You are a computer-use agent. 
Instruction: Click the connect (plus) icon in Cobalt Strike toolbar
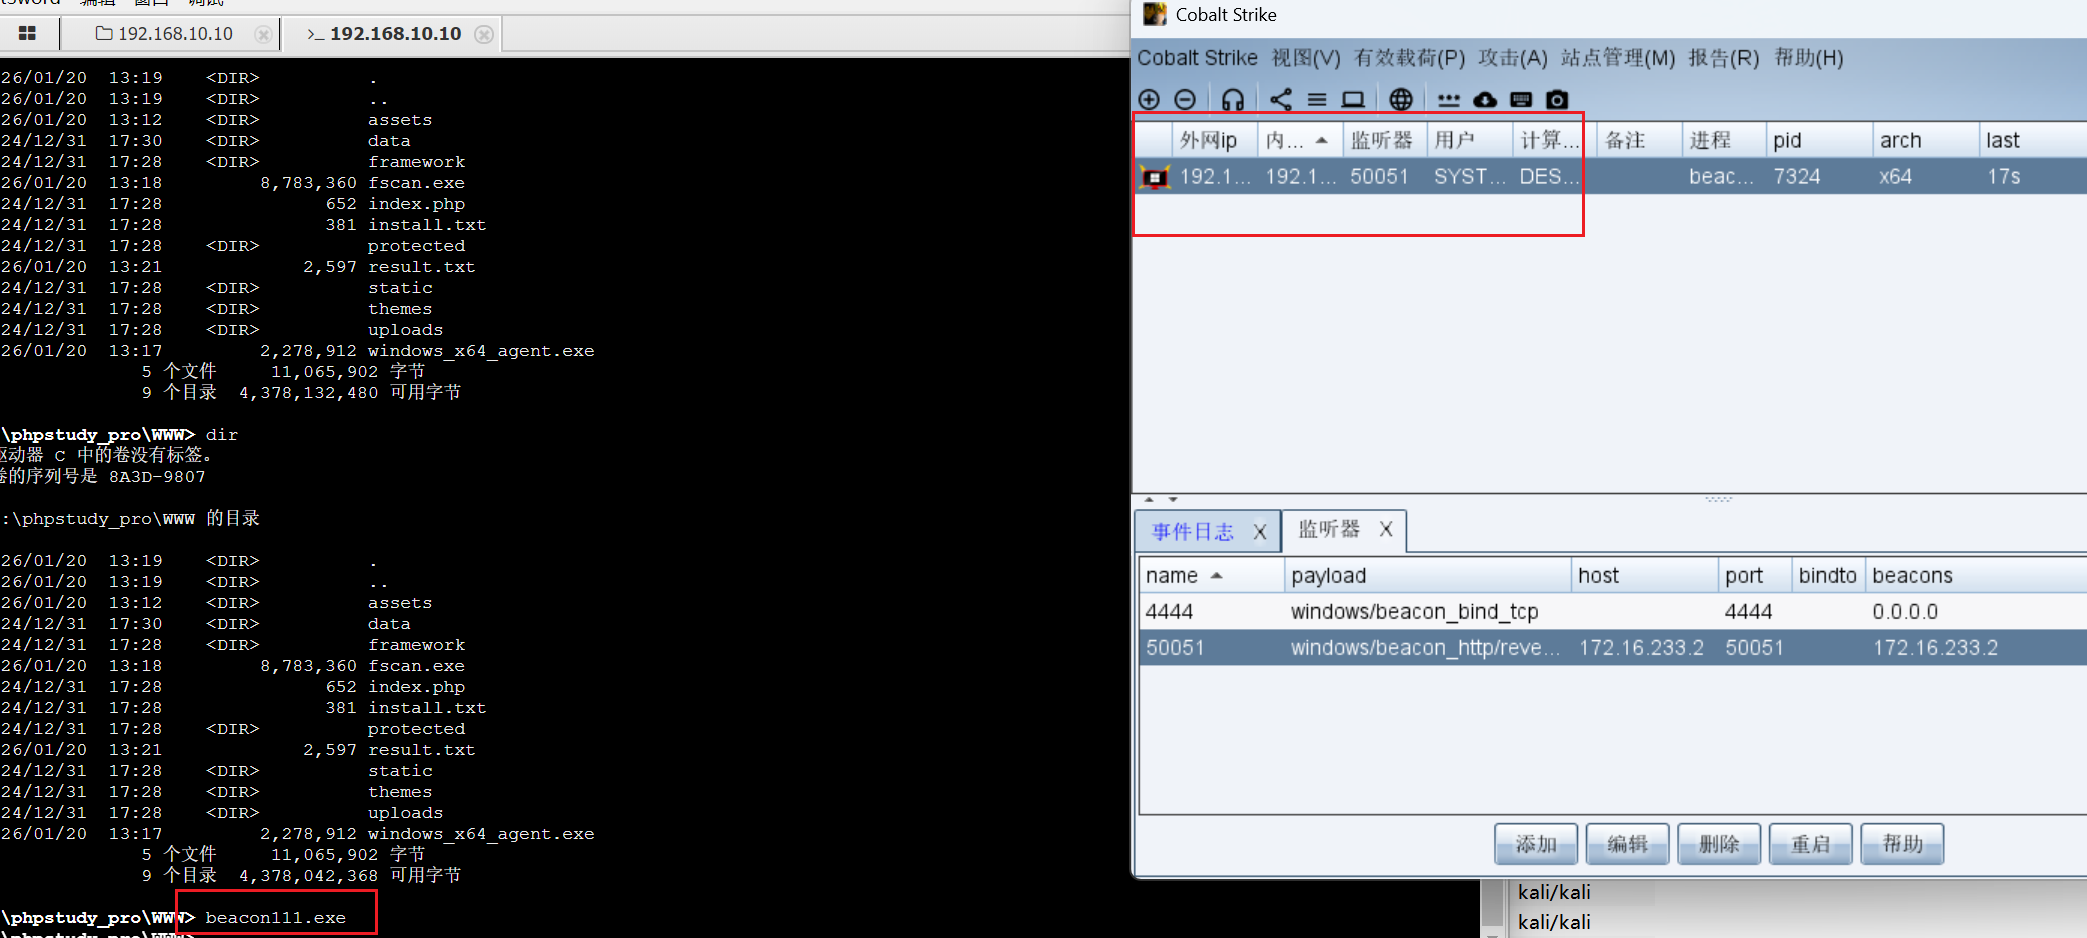point(1149,99)
